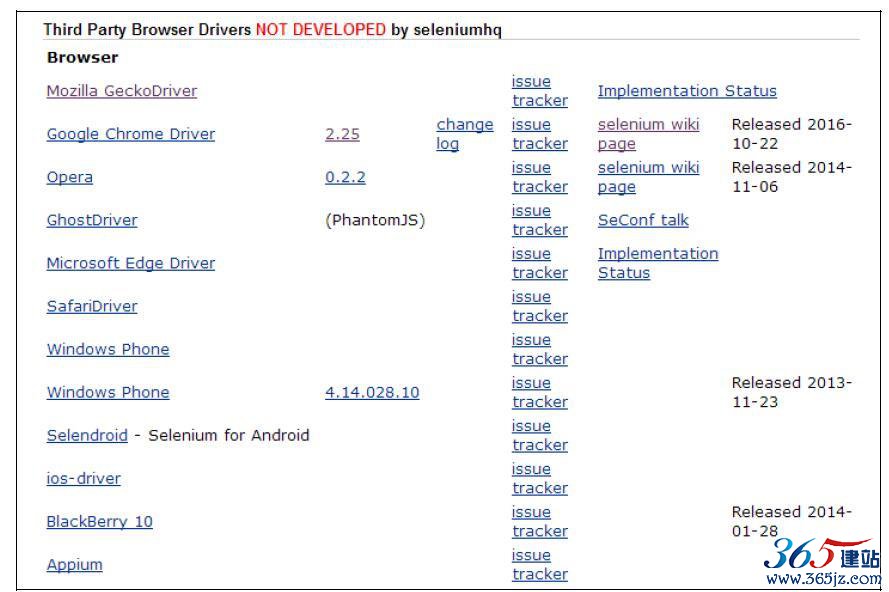
Task: Open the Chrome Driver change log
Action: (x=465, y=134)
